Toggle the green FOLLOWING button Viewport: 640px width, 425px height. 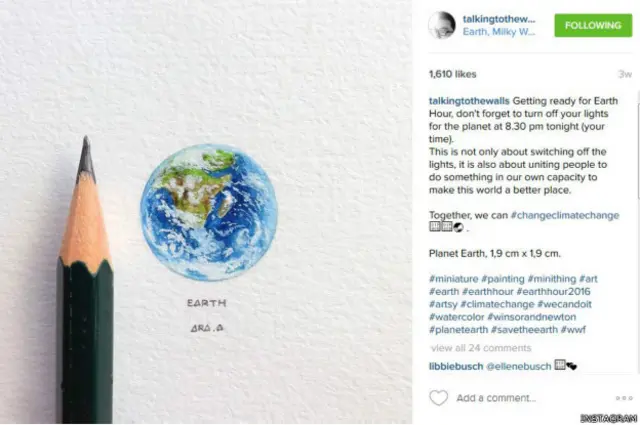click(x=593, y=25)
